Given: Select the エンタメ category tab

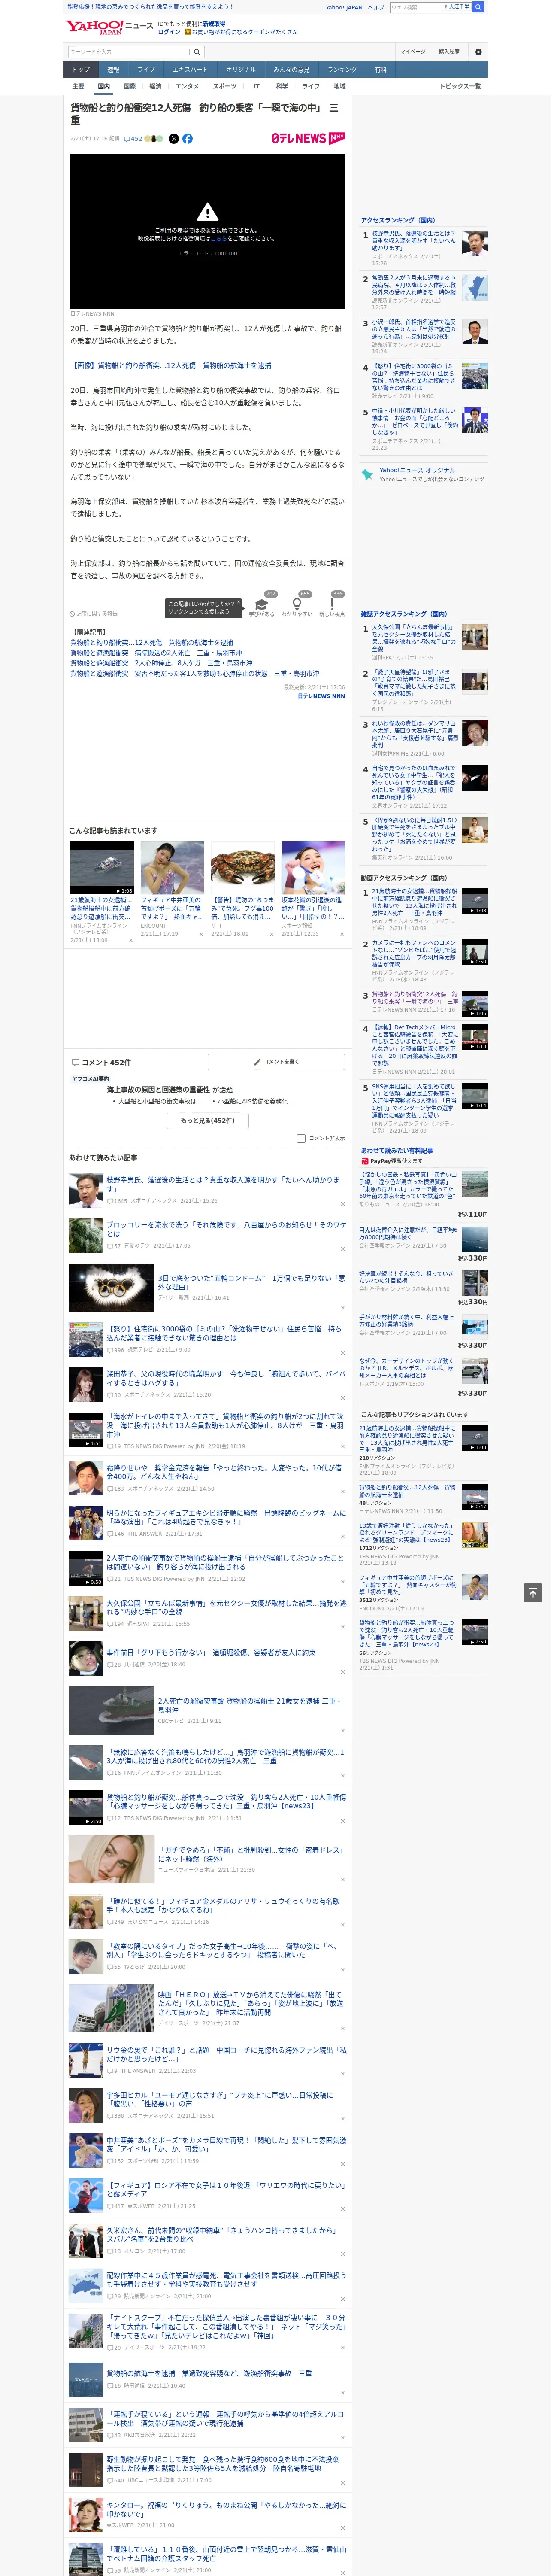Looking at the screenshot, I should coord(187,86).
